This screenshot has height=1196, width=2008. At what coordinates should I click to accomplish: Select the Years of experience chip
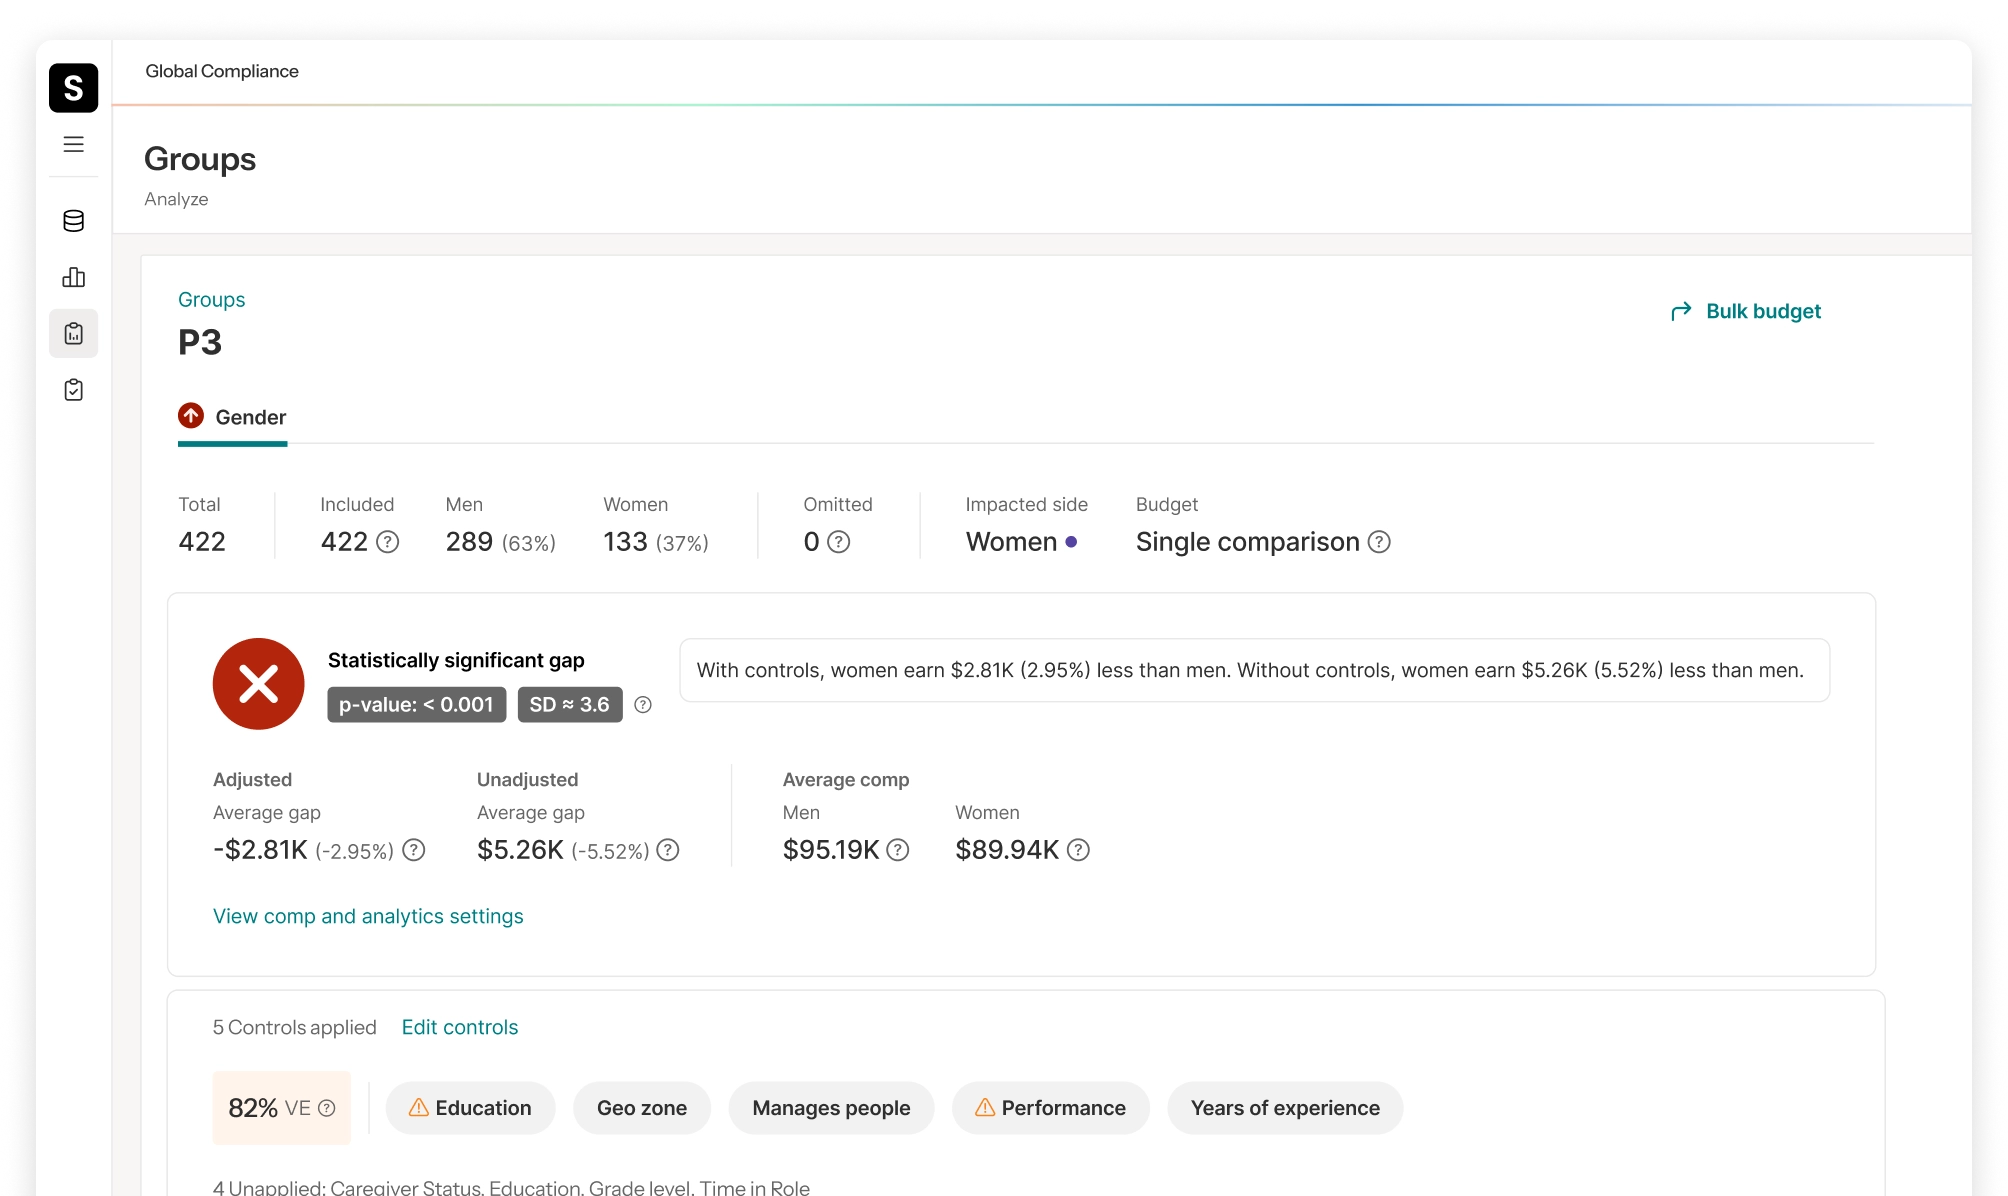click(x=1285, y=1108)
